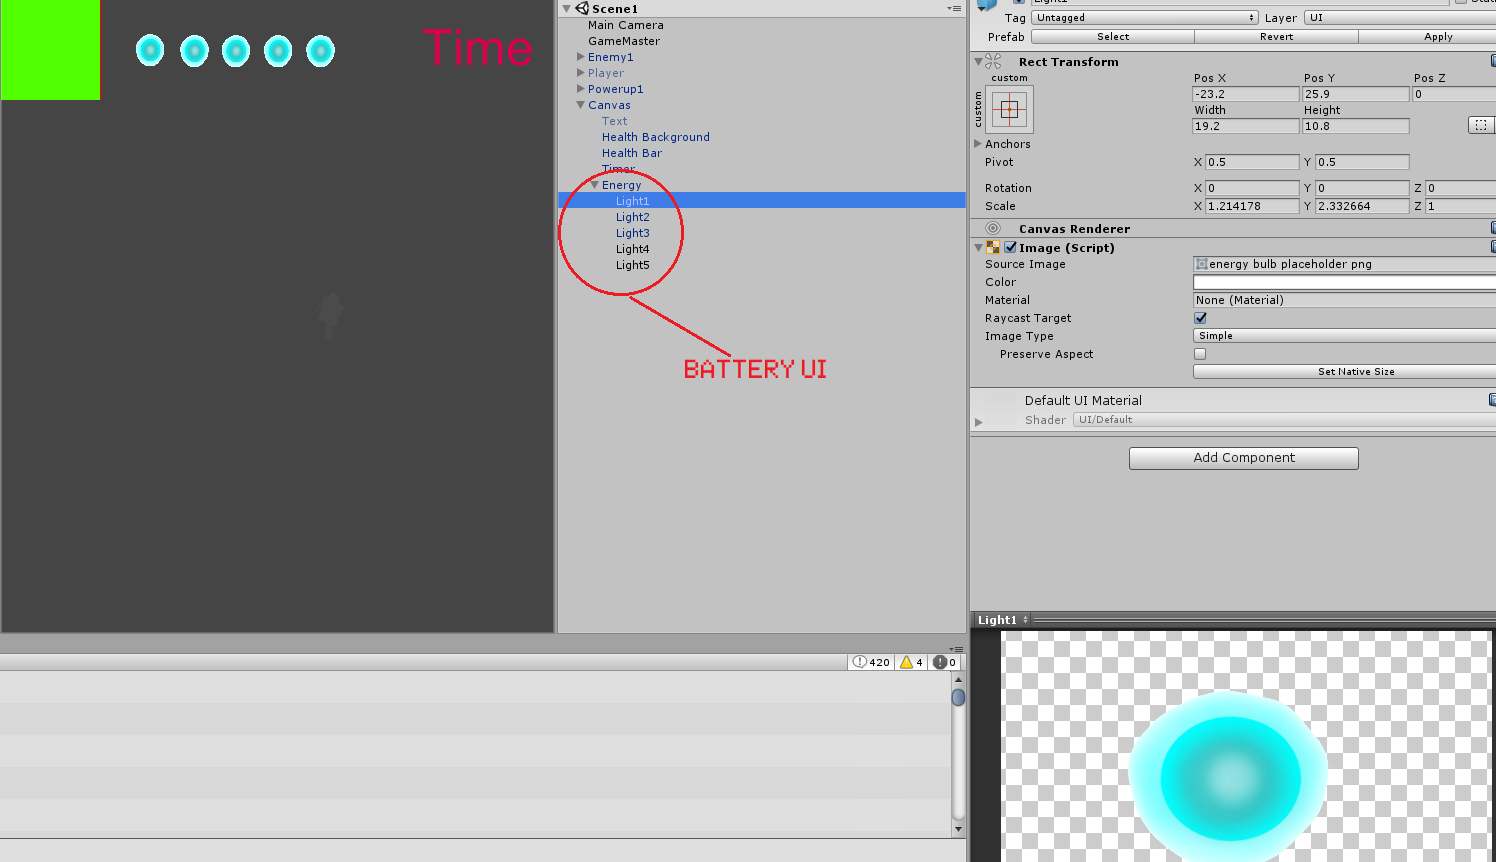Expand the Anchors section

[978, 144]
